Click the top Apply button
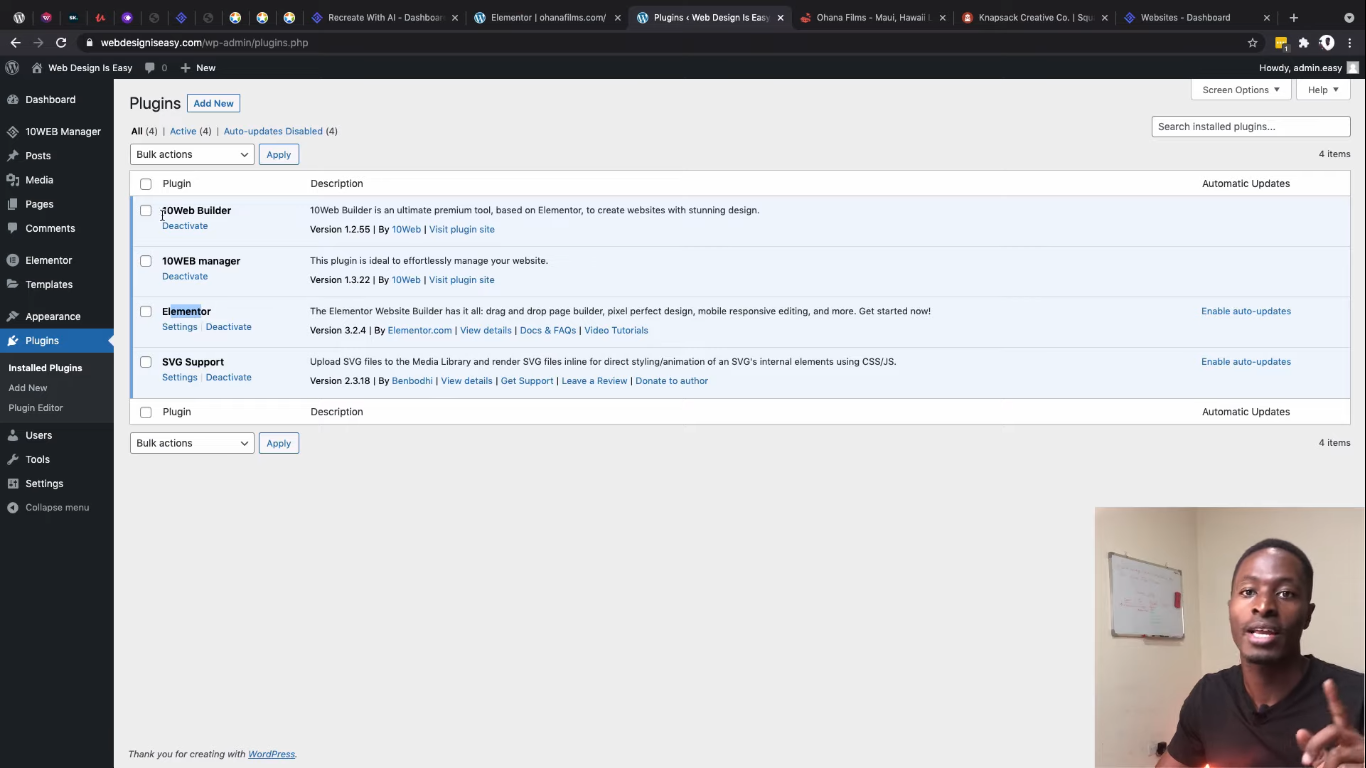This screenshot has height=768, width=1366. point(279,154)
